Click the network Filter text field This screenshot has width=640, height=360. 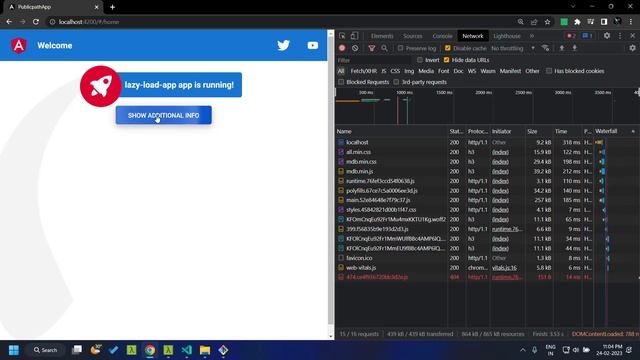pos(373,60)
